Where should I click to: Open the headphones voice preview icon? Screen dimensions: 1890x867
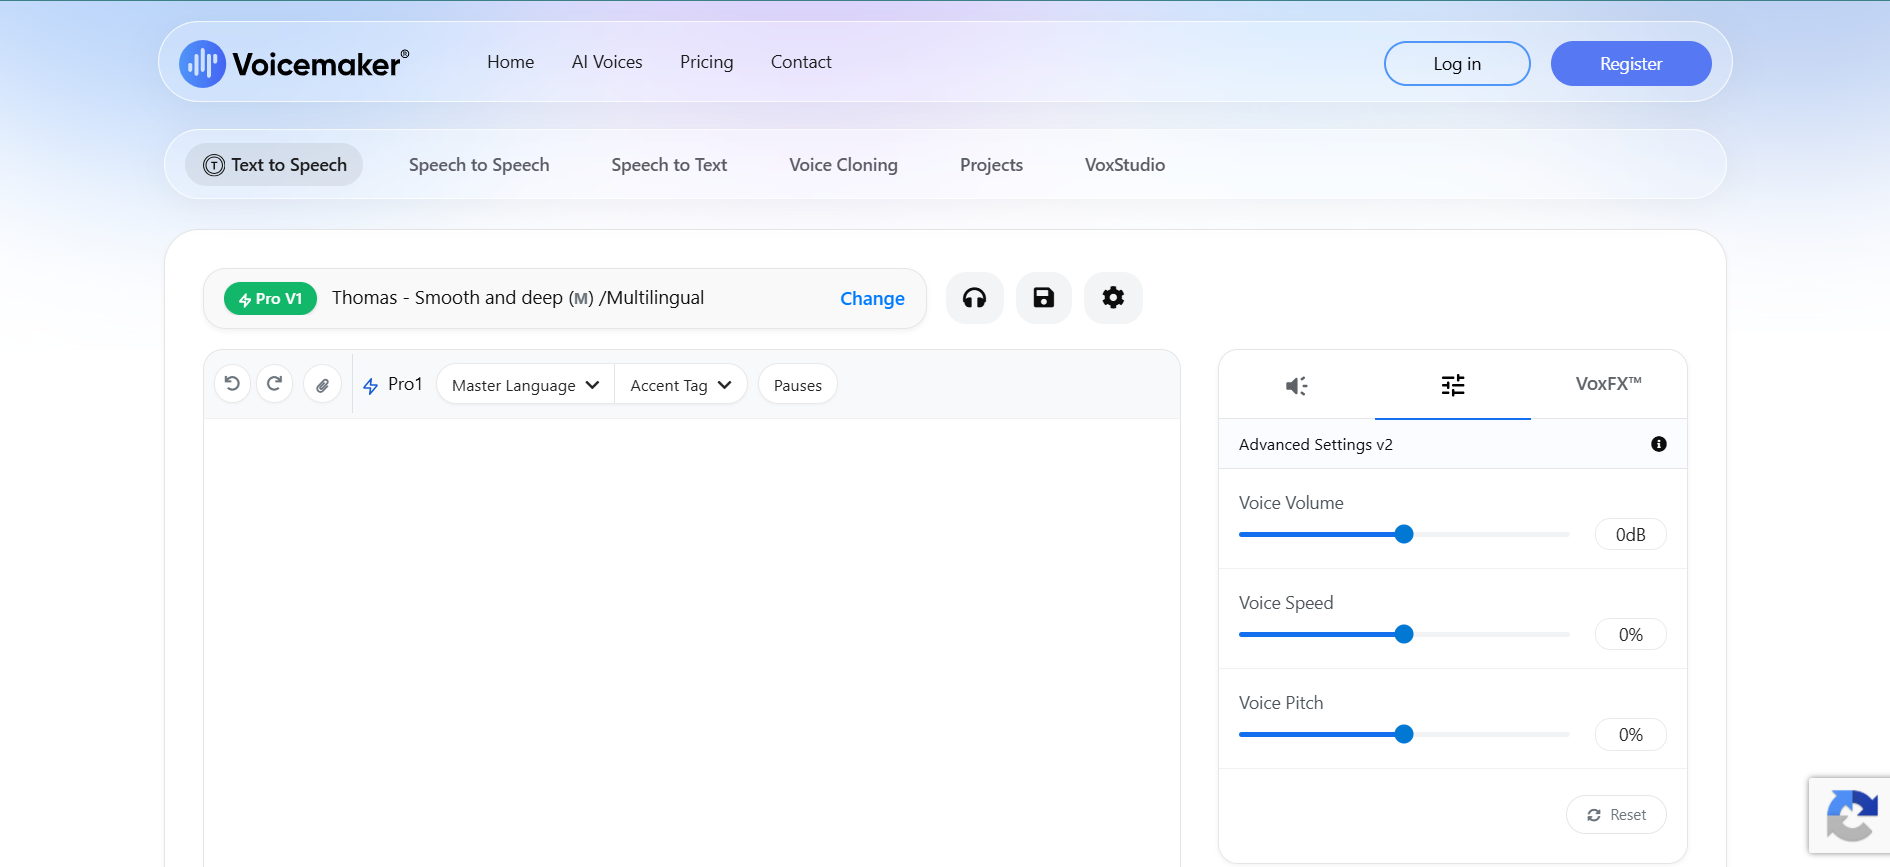974,298
